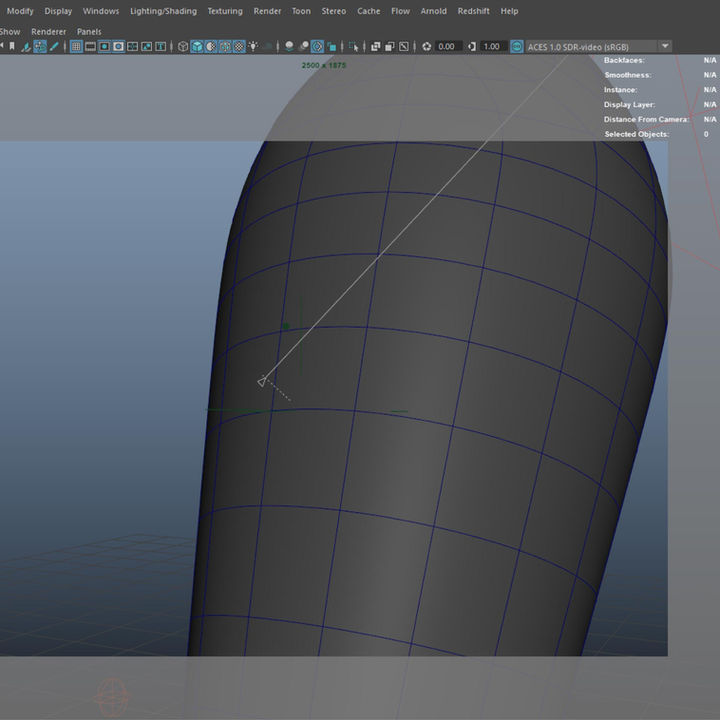Select the grease pencil tool icon
The image size is (720, 720).
pyautogui.click(x=54, y=46)
